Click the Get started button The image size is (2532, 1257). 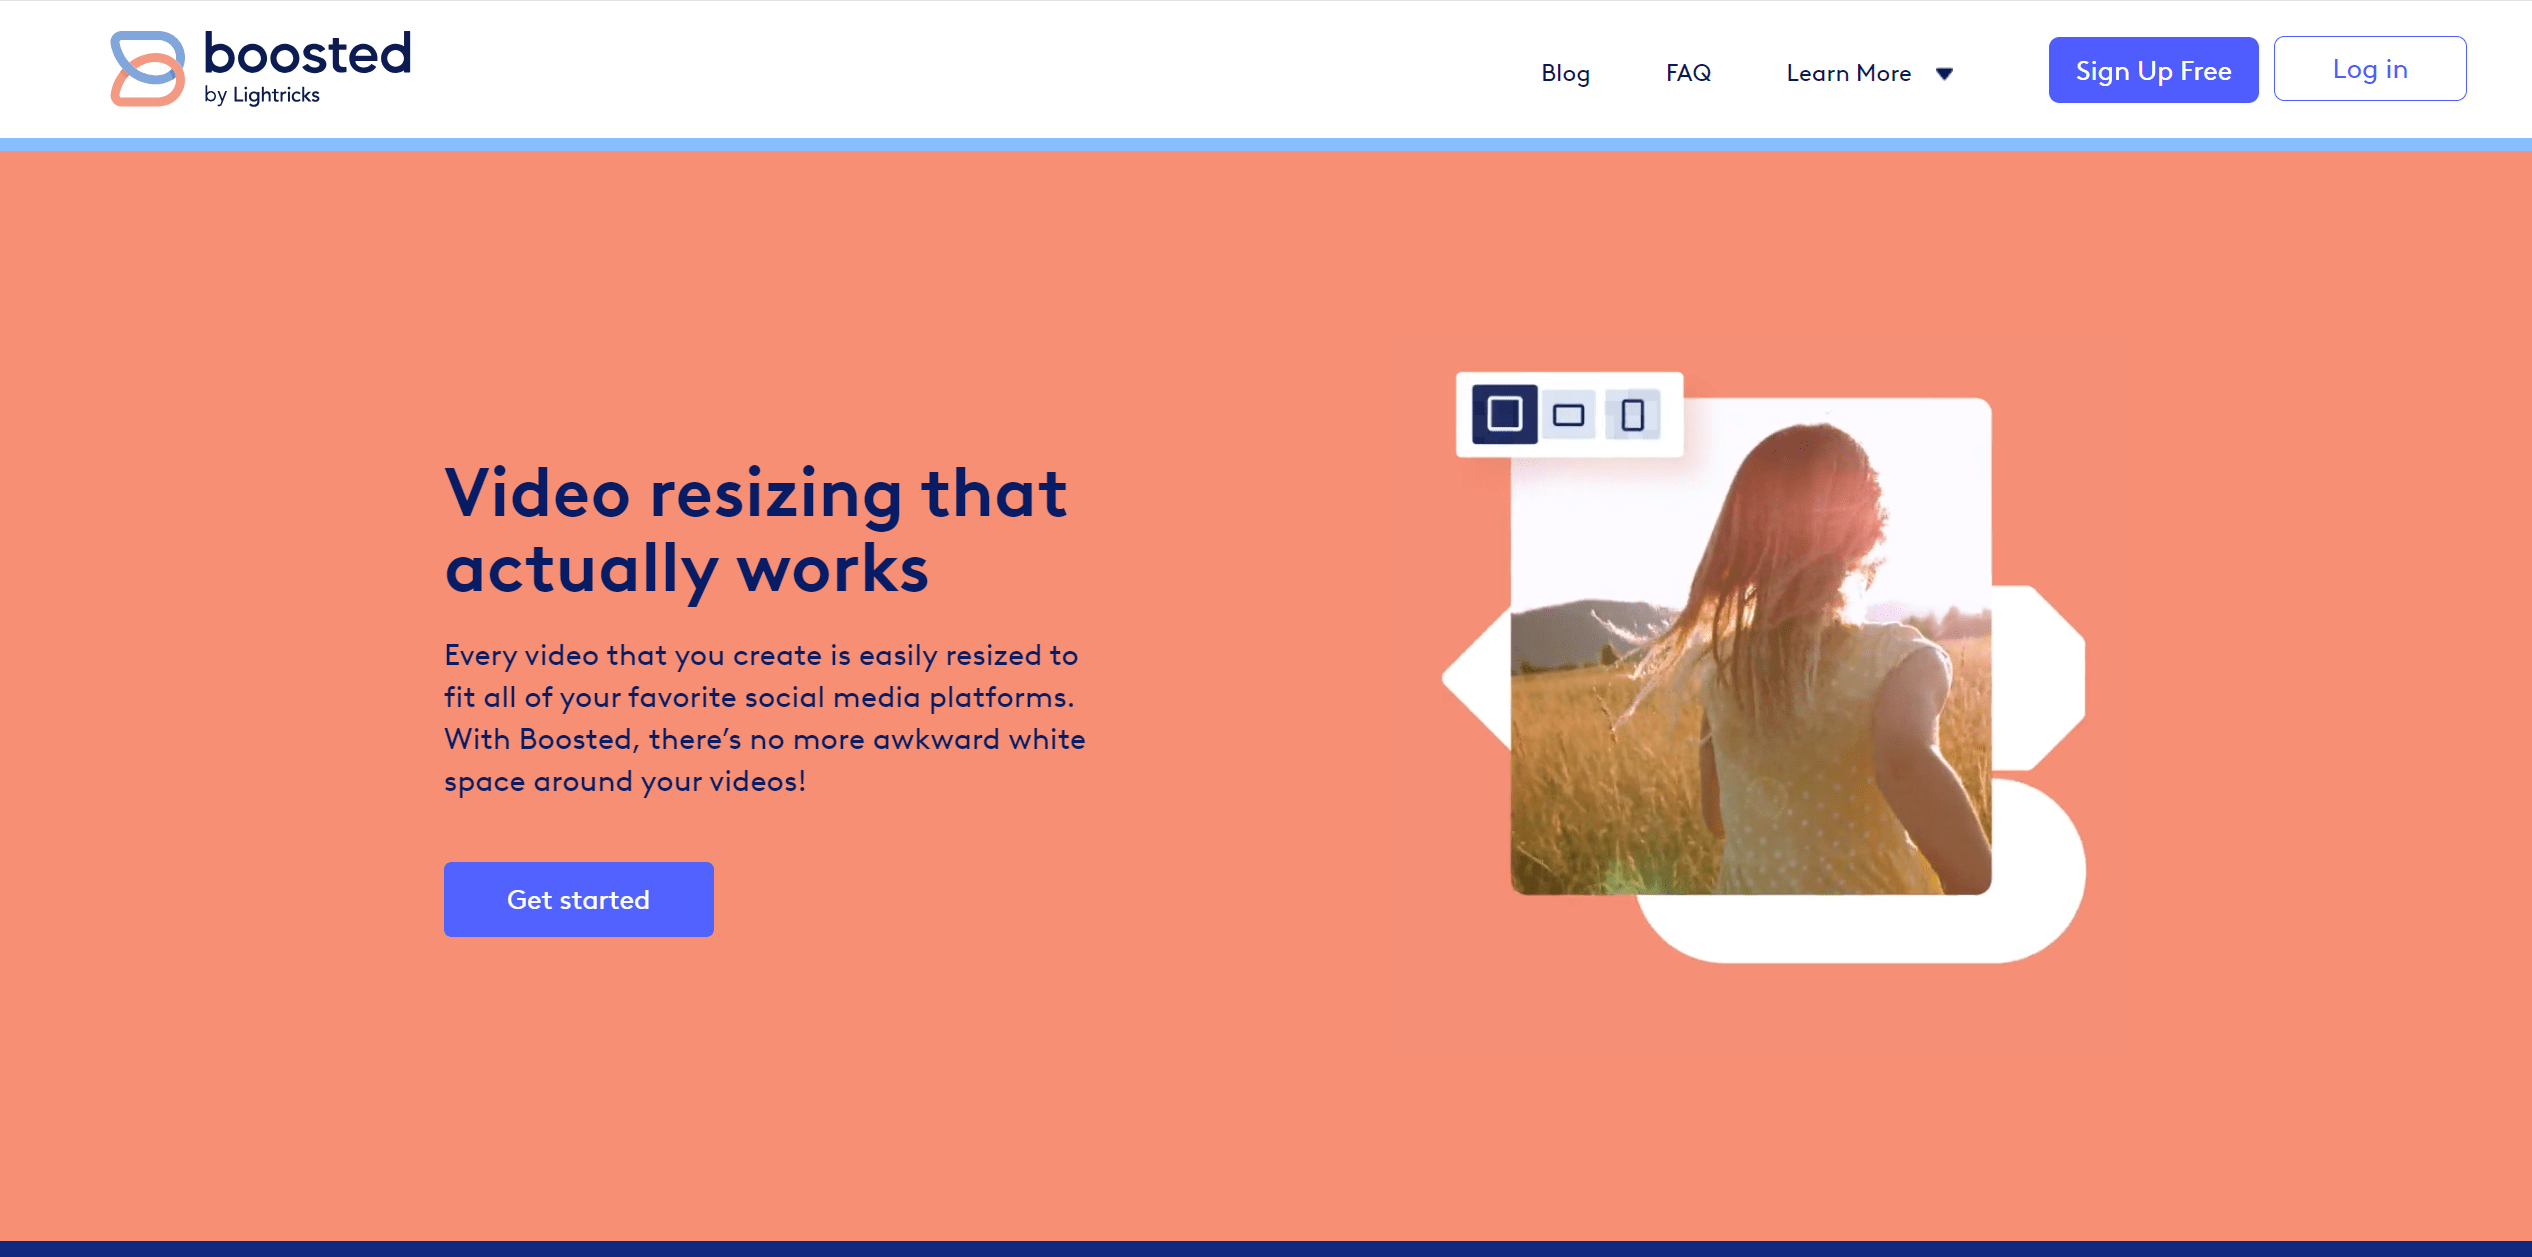578,899
